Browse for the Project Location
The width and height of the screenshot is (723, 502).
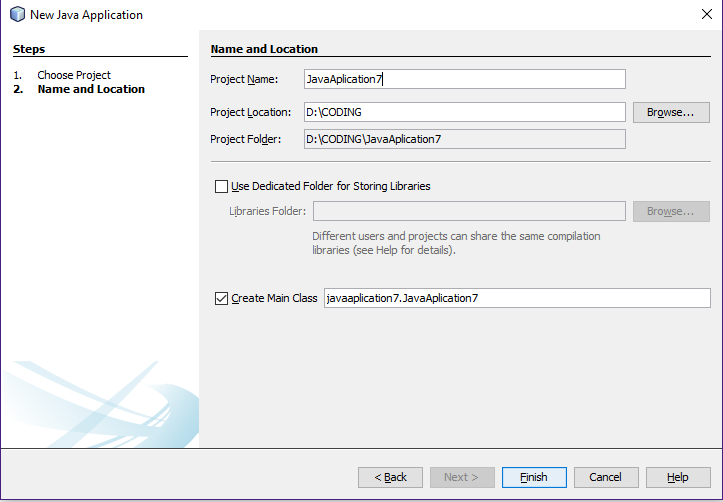click(x=671, y=112)
